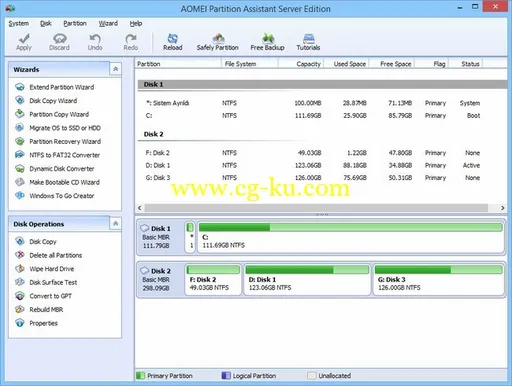This screenshot has height=386, width=512.
Task: Collapse the Wizards panel
Action: pyautogui.click(x=115, y=69)
